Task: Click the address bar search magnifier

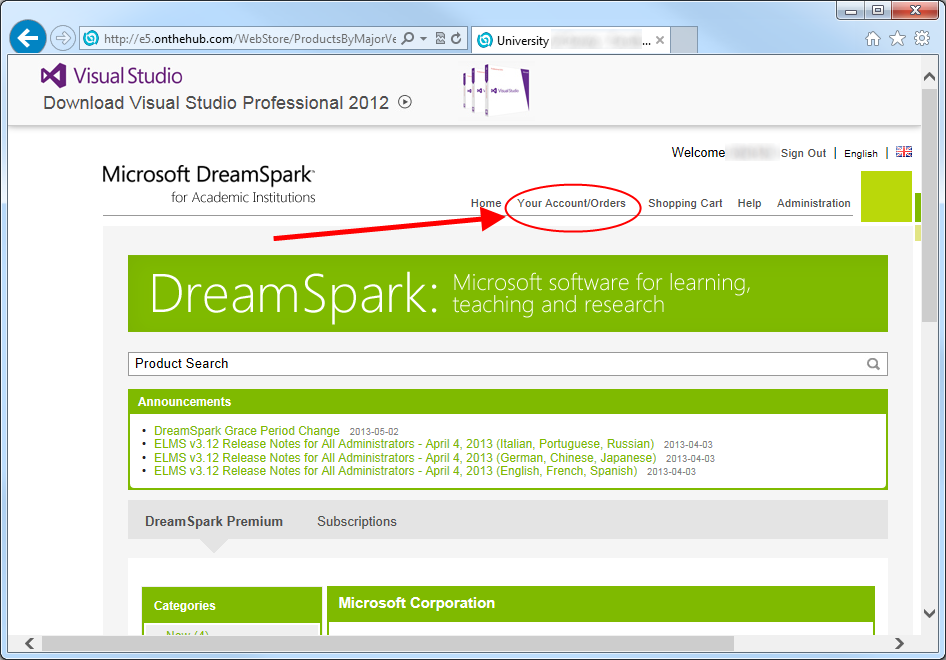Action: [x=408, y=39]
